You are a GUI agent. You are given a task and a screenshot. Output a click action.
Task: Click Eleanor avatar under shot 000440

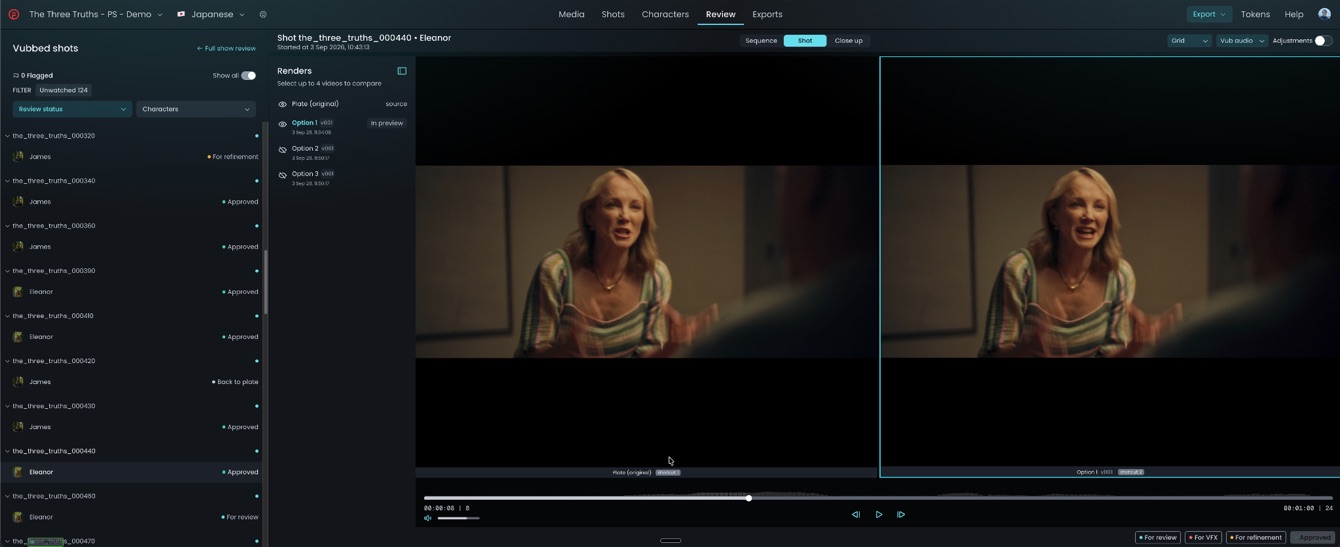point(18,472)
